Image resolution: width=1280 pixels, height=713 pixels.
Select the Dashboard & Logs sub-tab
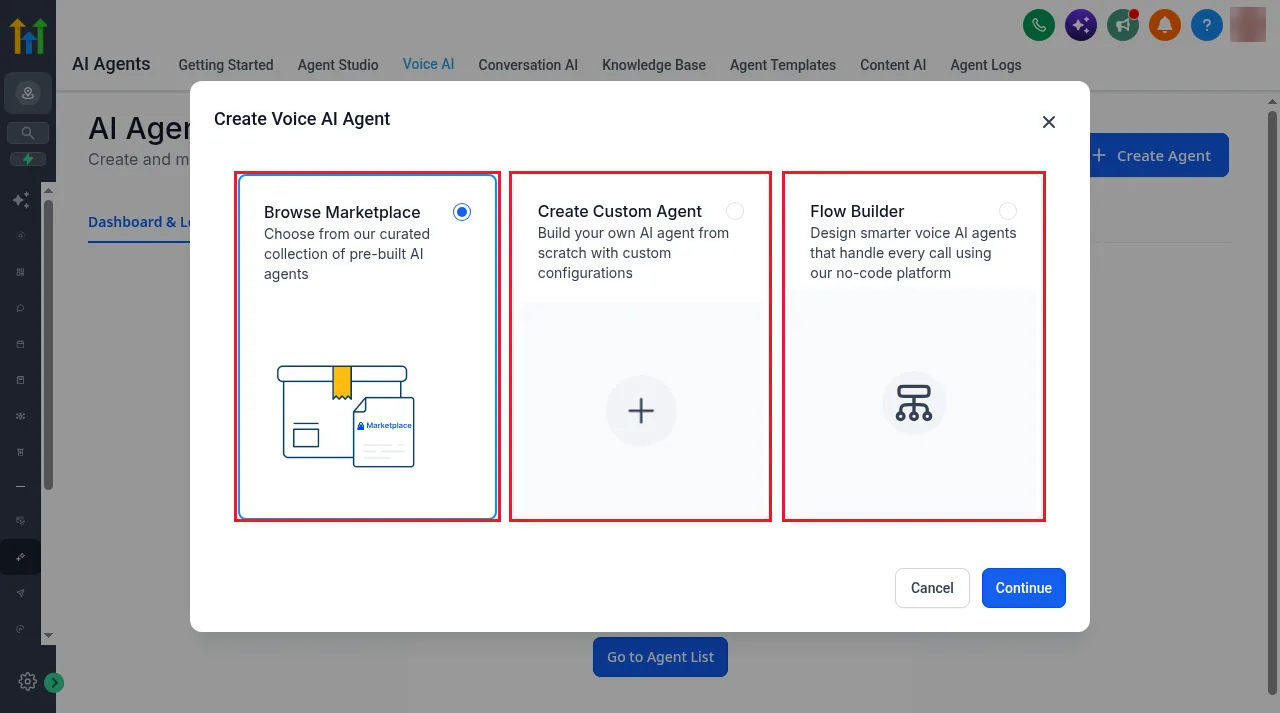click(x=139, y=222)
